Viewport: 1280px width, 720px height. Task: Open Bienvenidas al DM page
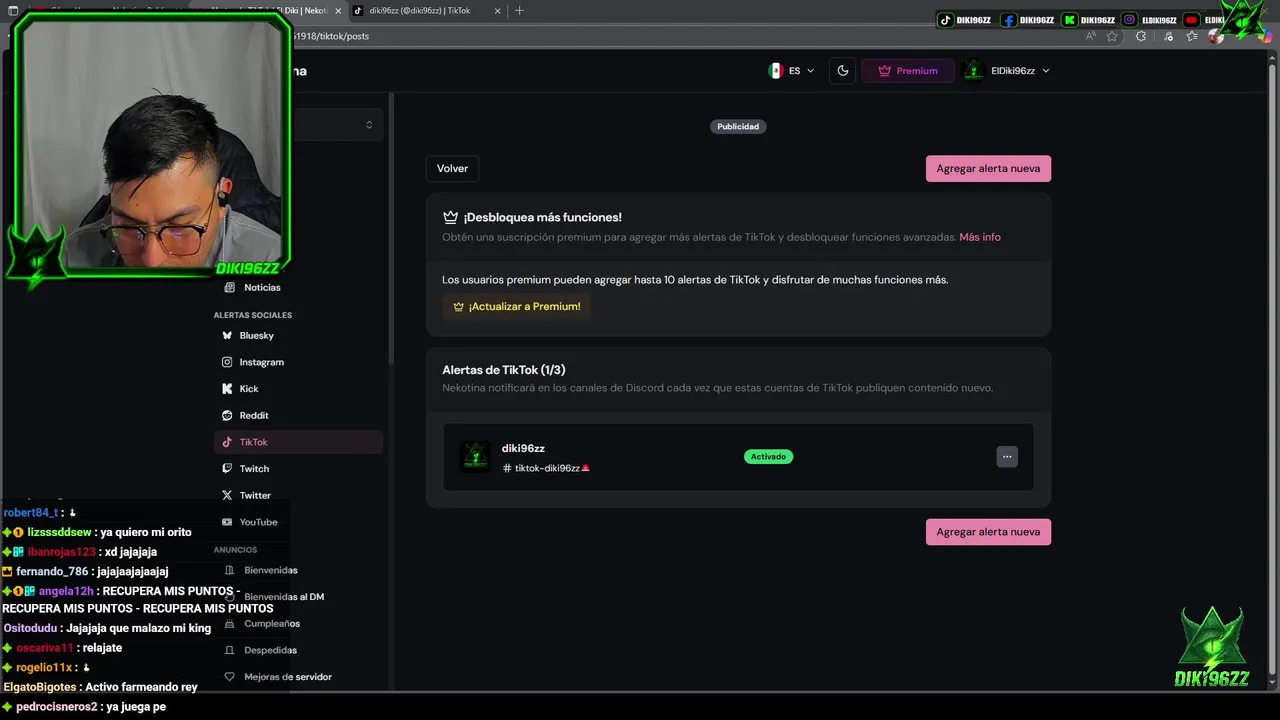pyautogui.click(x=298, y=597)
